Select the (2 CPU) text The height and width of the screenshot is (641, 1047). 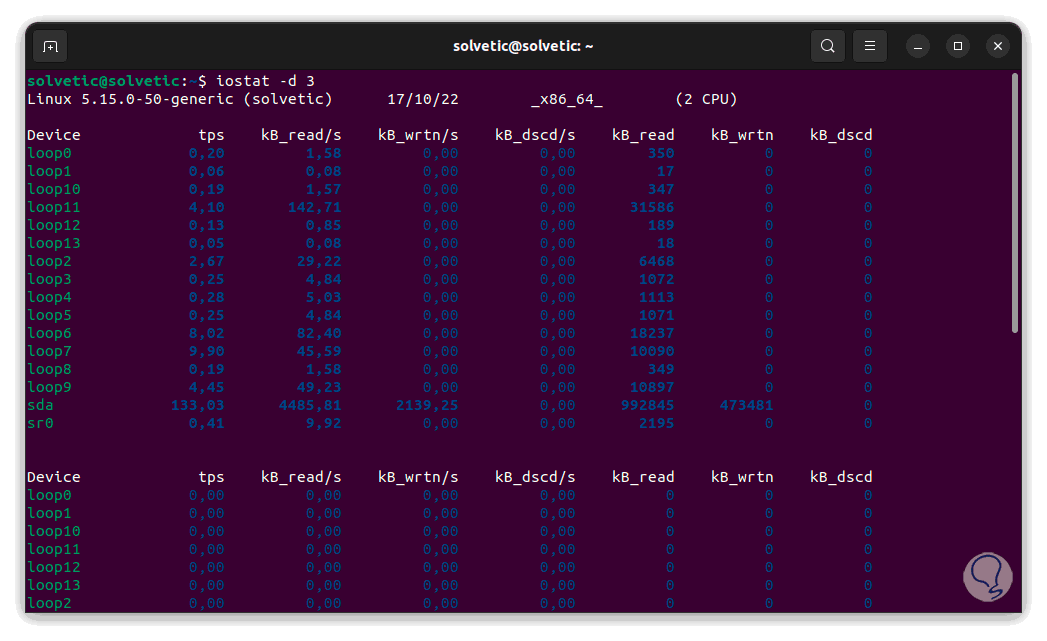click(x=706, y=99)
